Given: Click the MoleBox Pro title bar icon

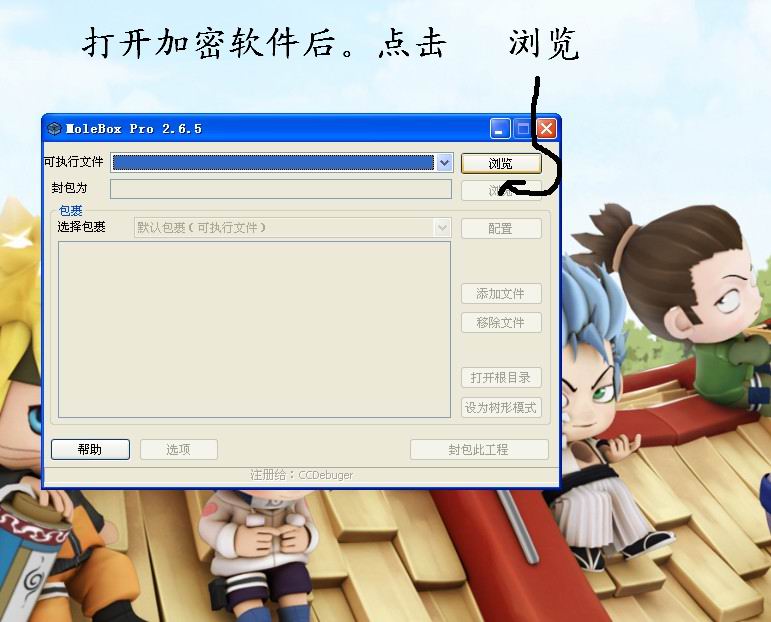Looking at the screenshot, I should tap(54, 129).
